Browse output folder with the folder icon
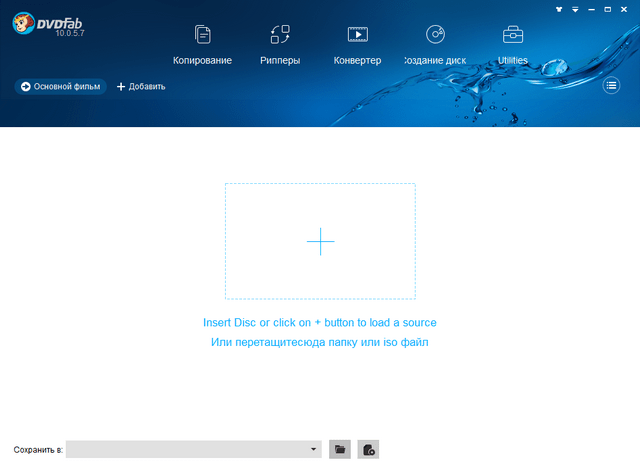Viewport: 640px width, 467px height. (340, 449)
